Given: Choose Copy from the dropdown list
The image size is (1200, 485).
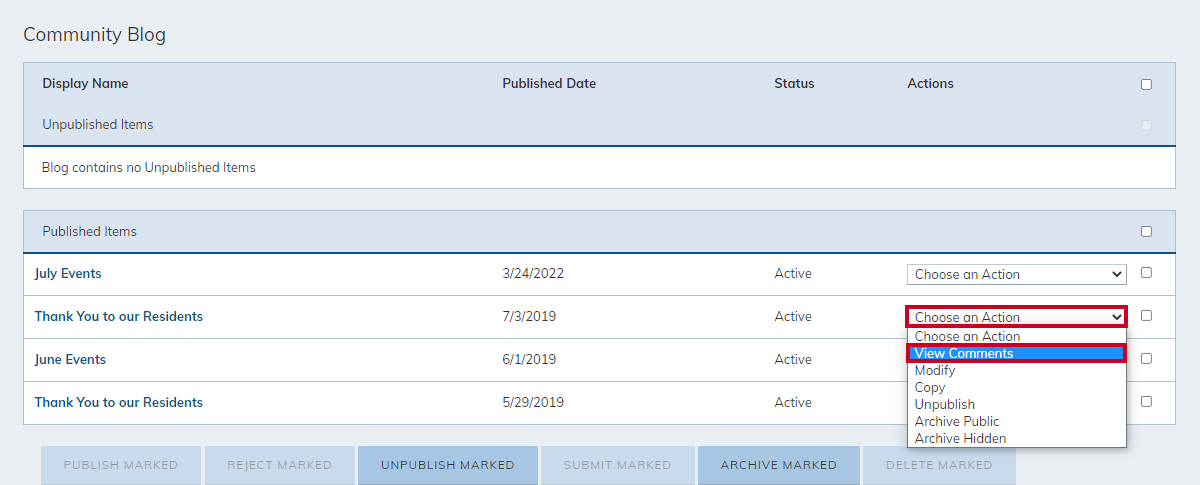Looking at the screenshot, I should point(1016,387).
